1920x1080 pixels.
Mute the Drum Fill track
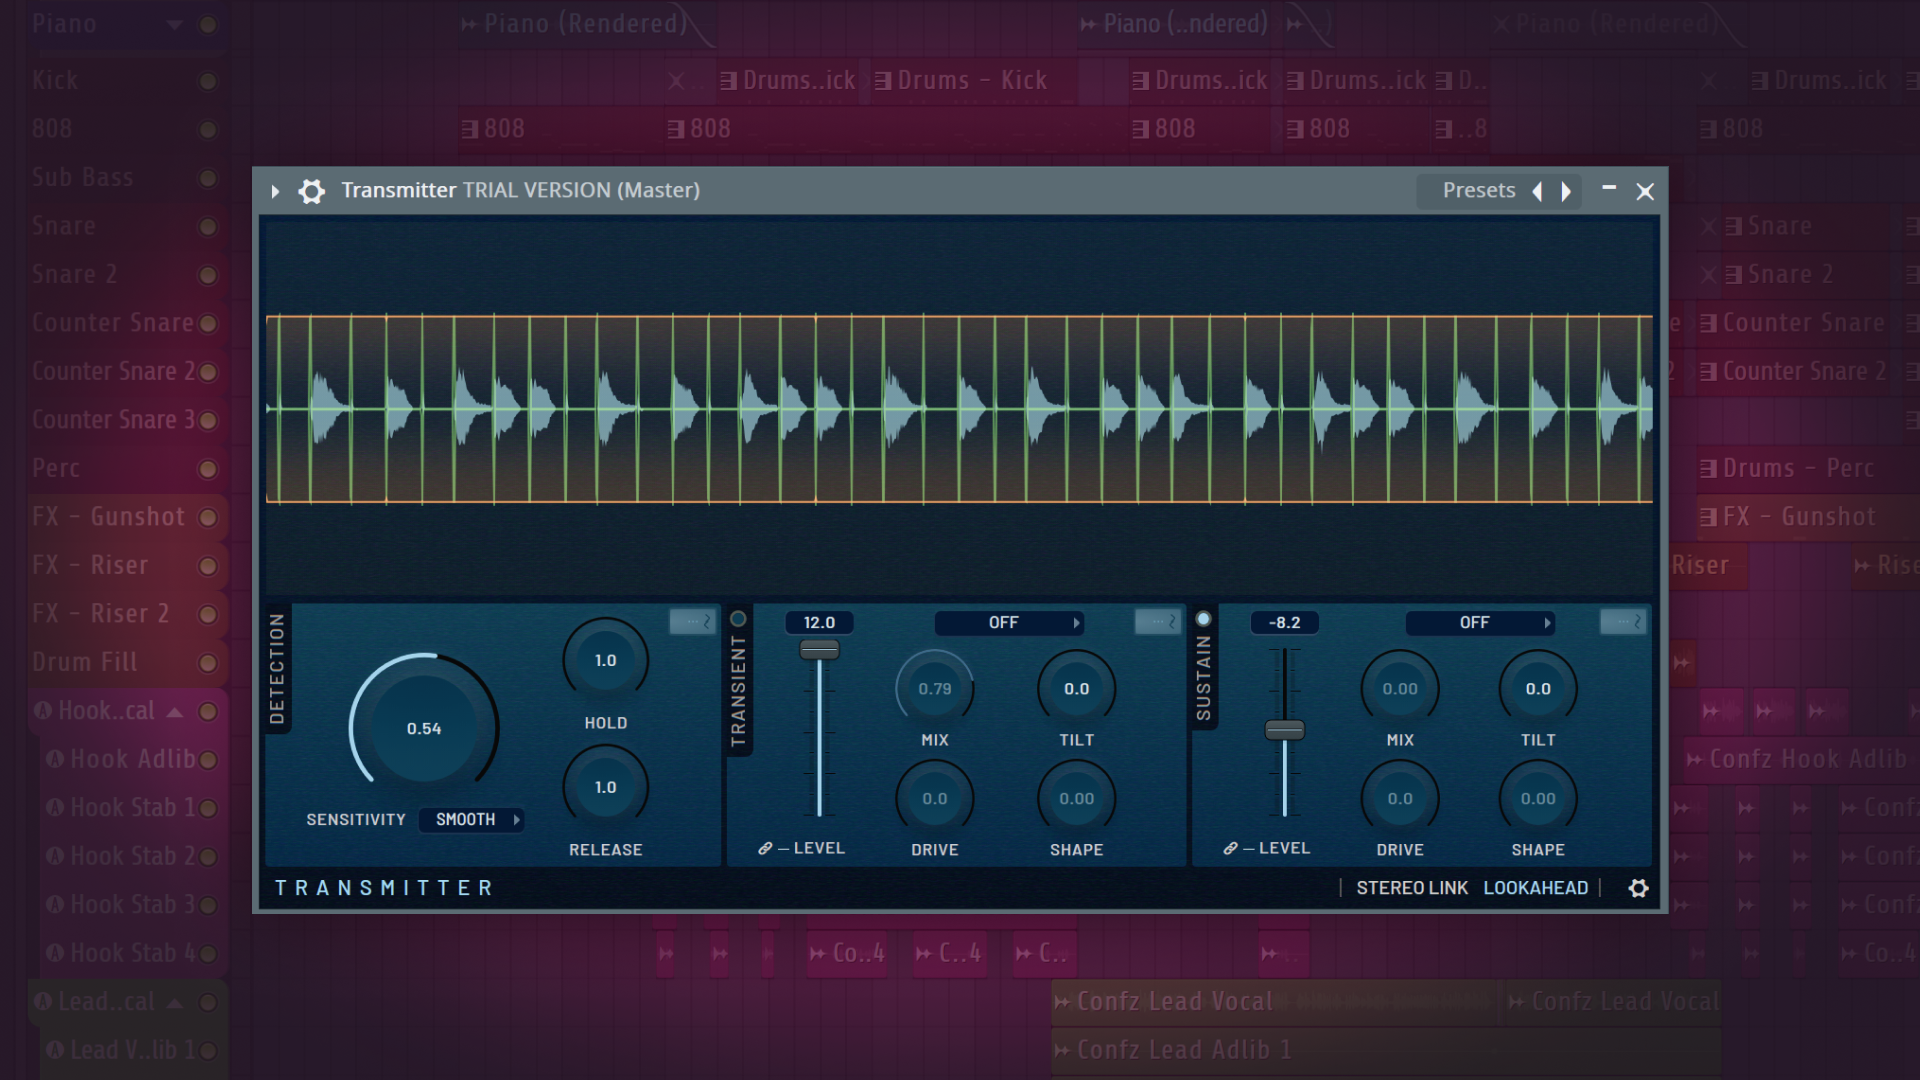click(x=208, y=663)
